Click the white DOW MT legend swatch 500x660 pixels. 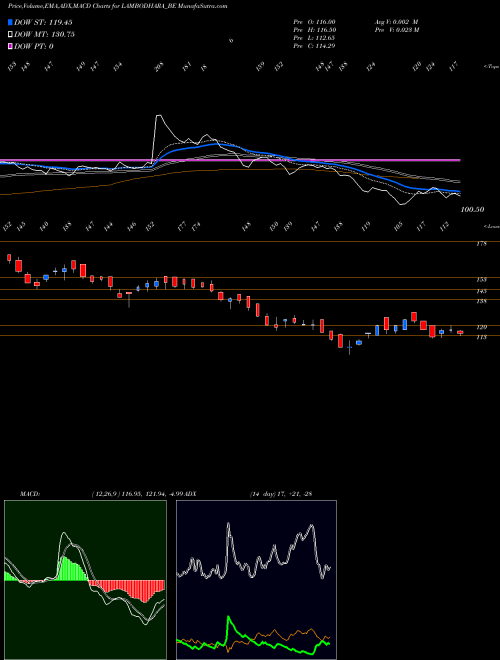(10, 34)
